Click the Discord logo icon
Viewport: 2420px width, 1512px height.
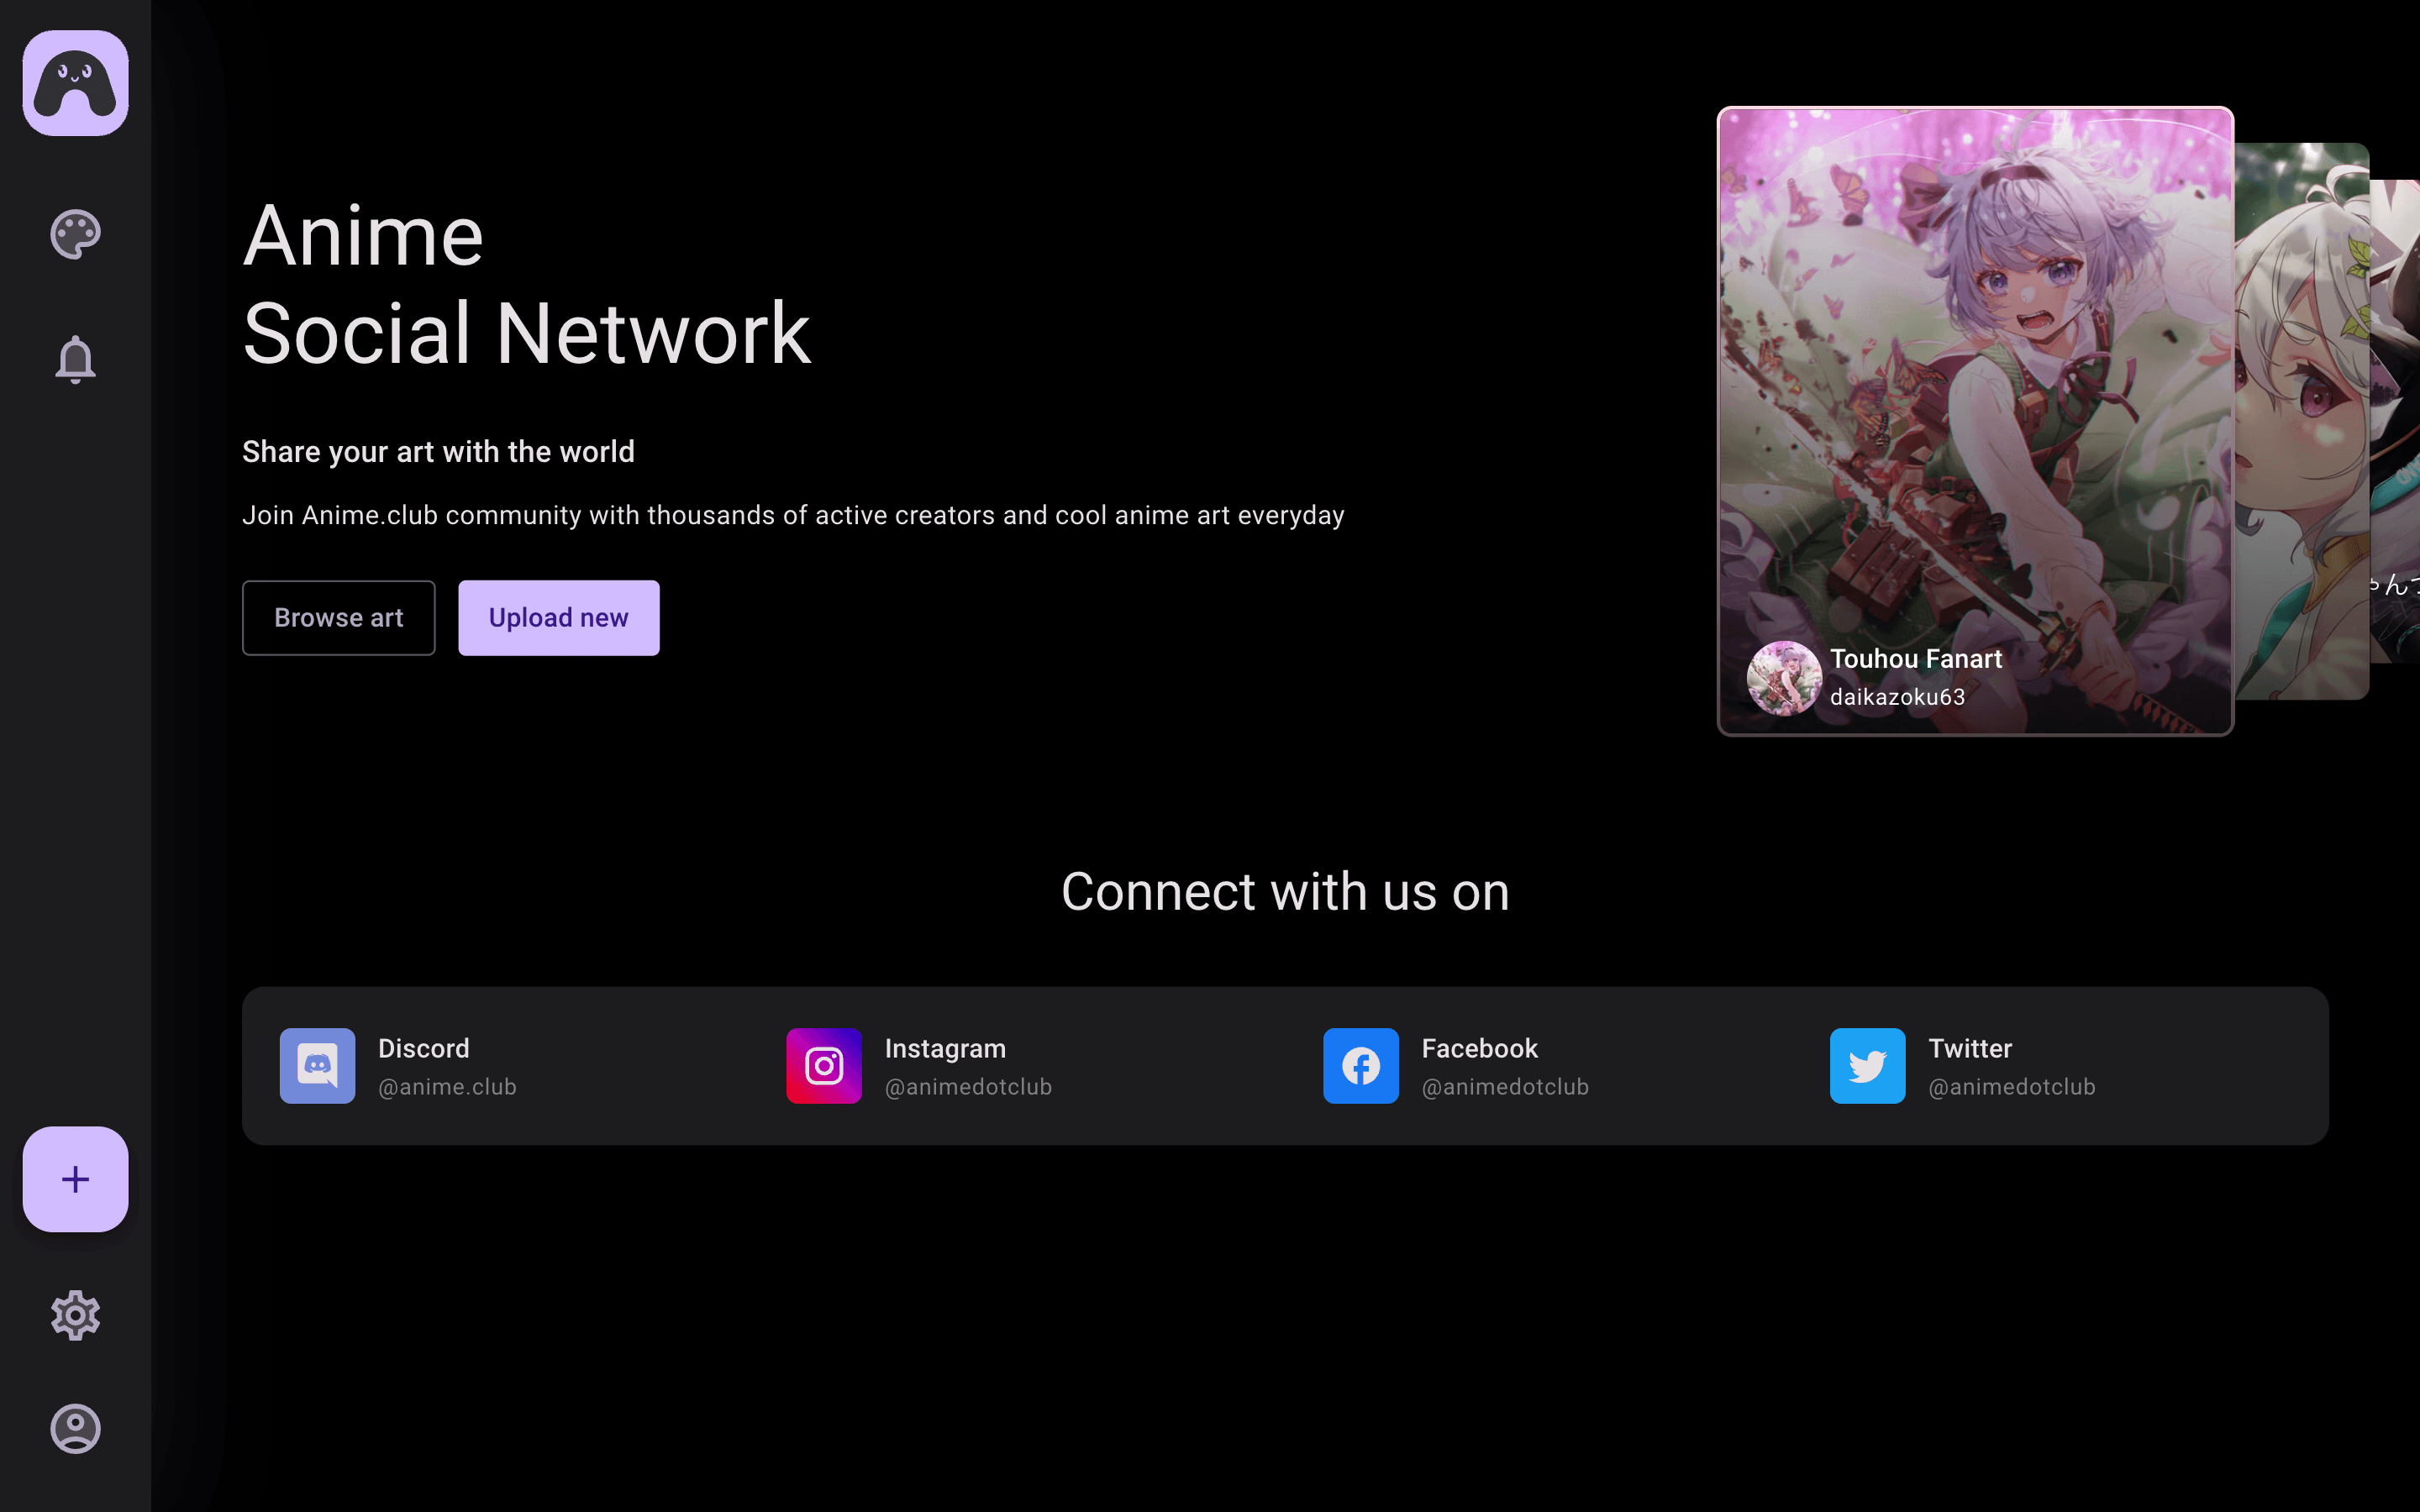point(317,1066)
